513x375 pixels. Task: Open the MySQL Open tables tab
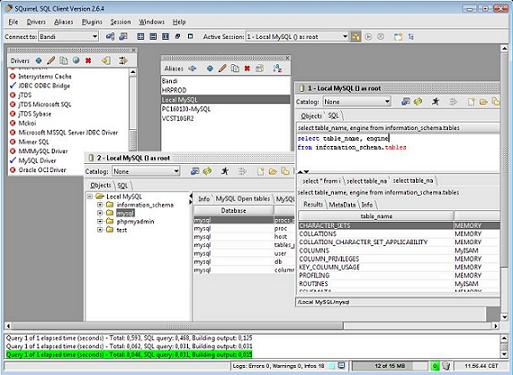(243, 199)
